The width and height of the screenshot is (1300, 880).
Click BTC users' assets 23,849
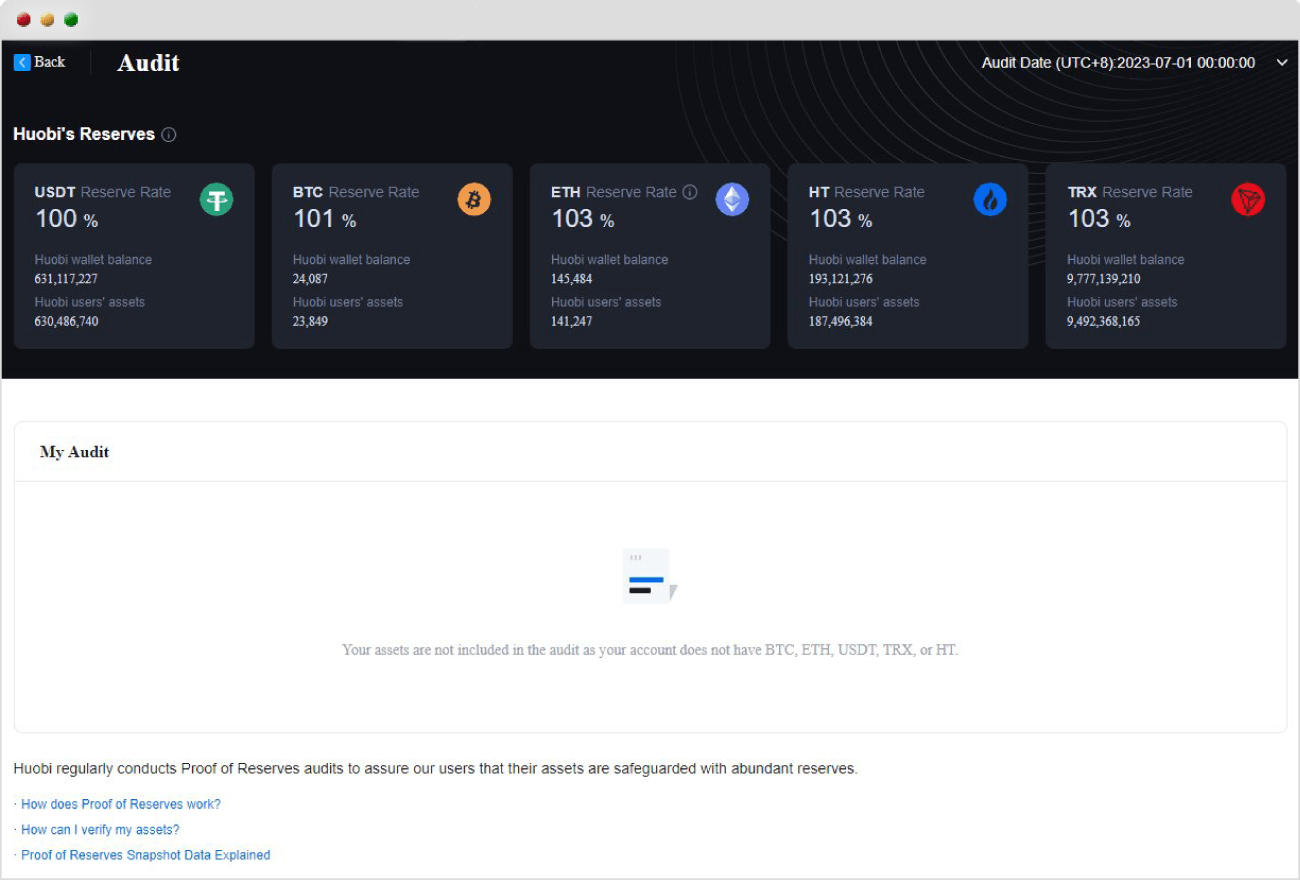(x=310, y=322)
